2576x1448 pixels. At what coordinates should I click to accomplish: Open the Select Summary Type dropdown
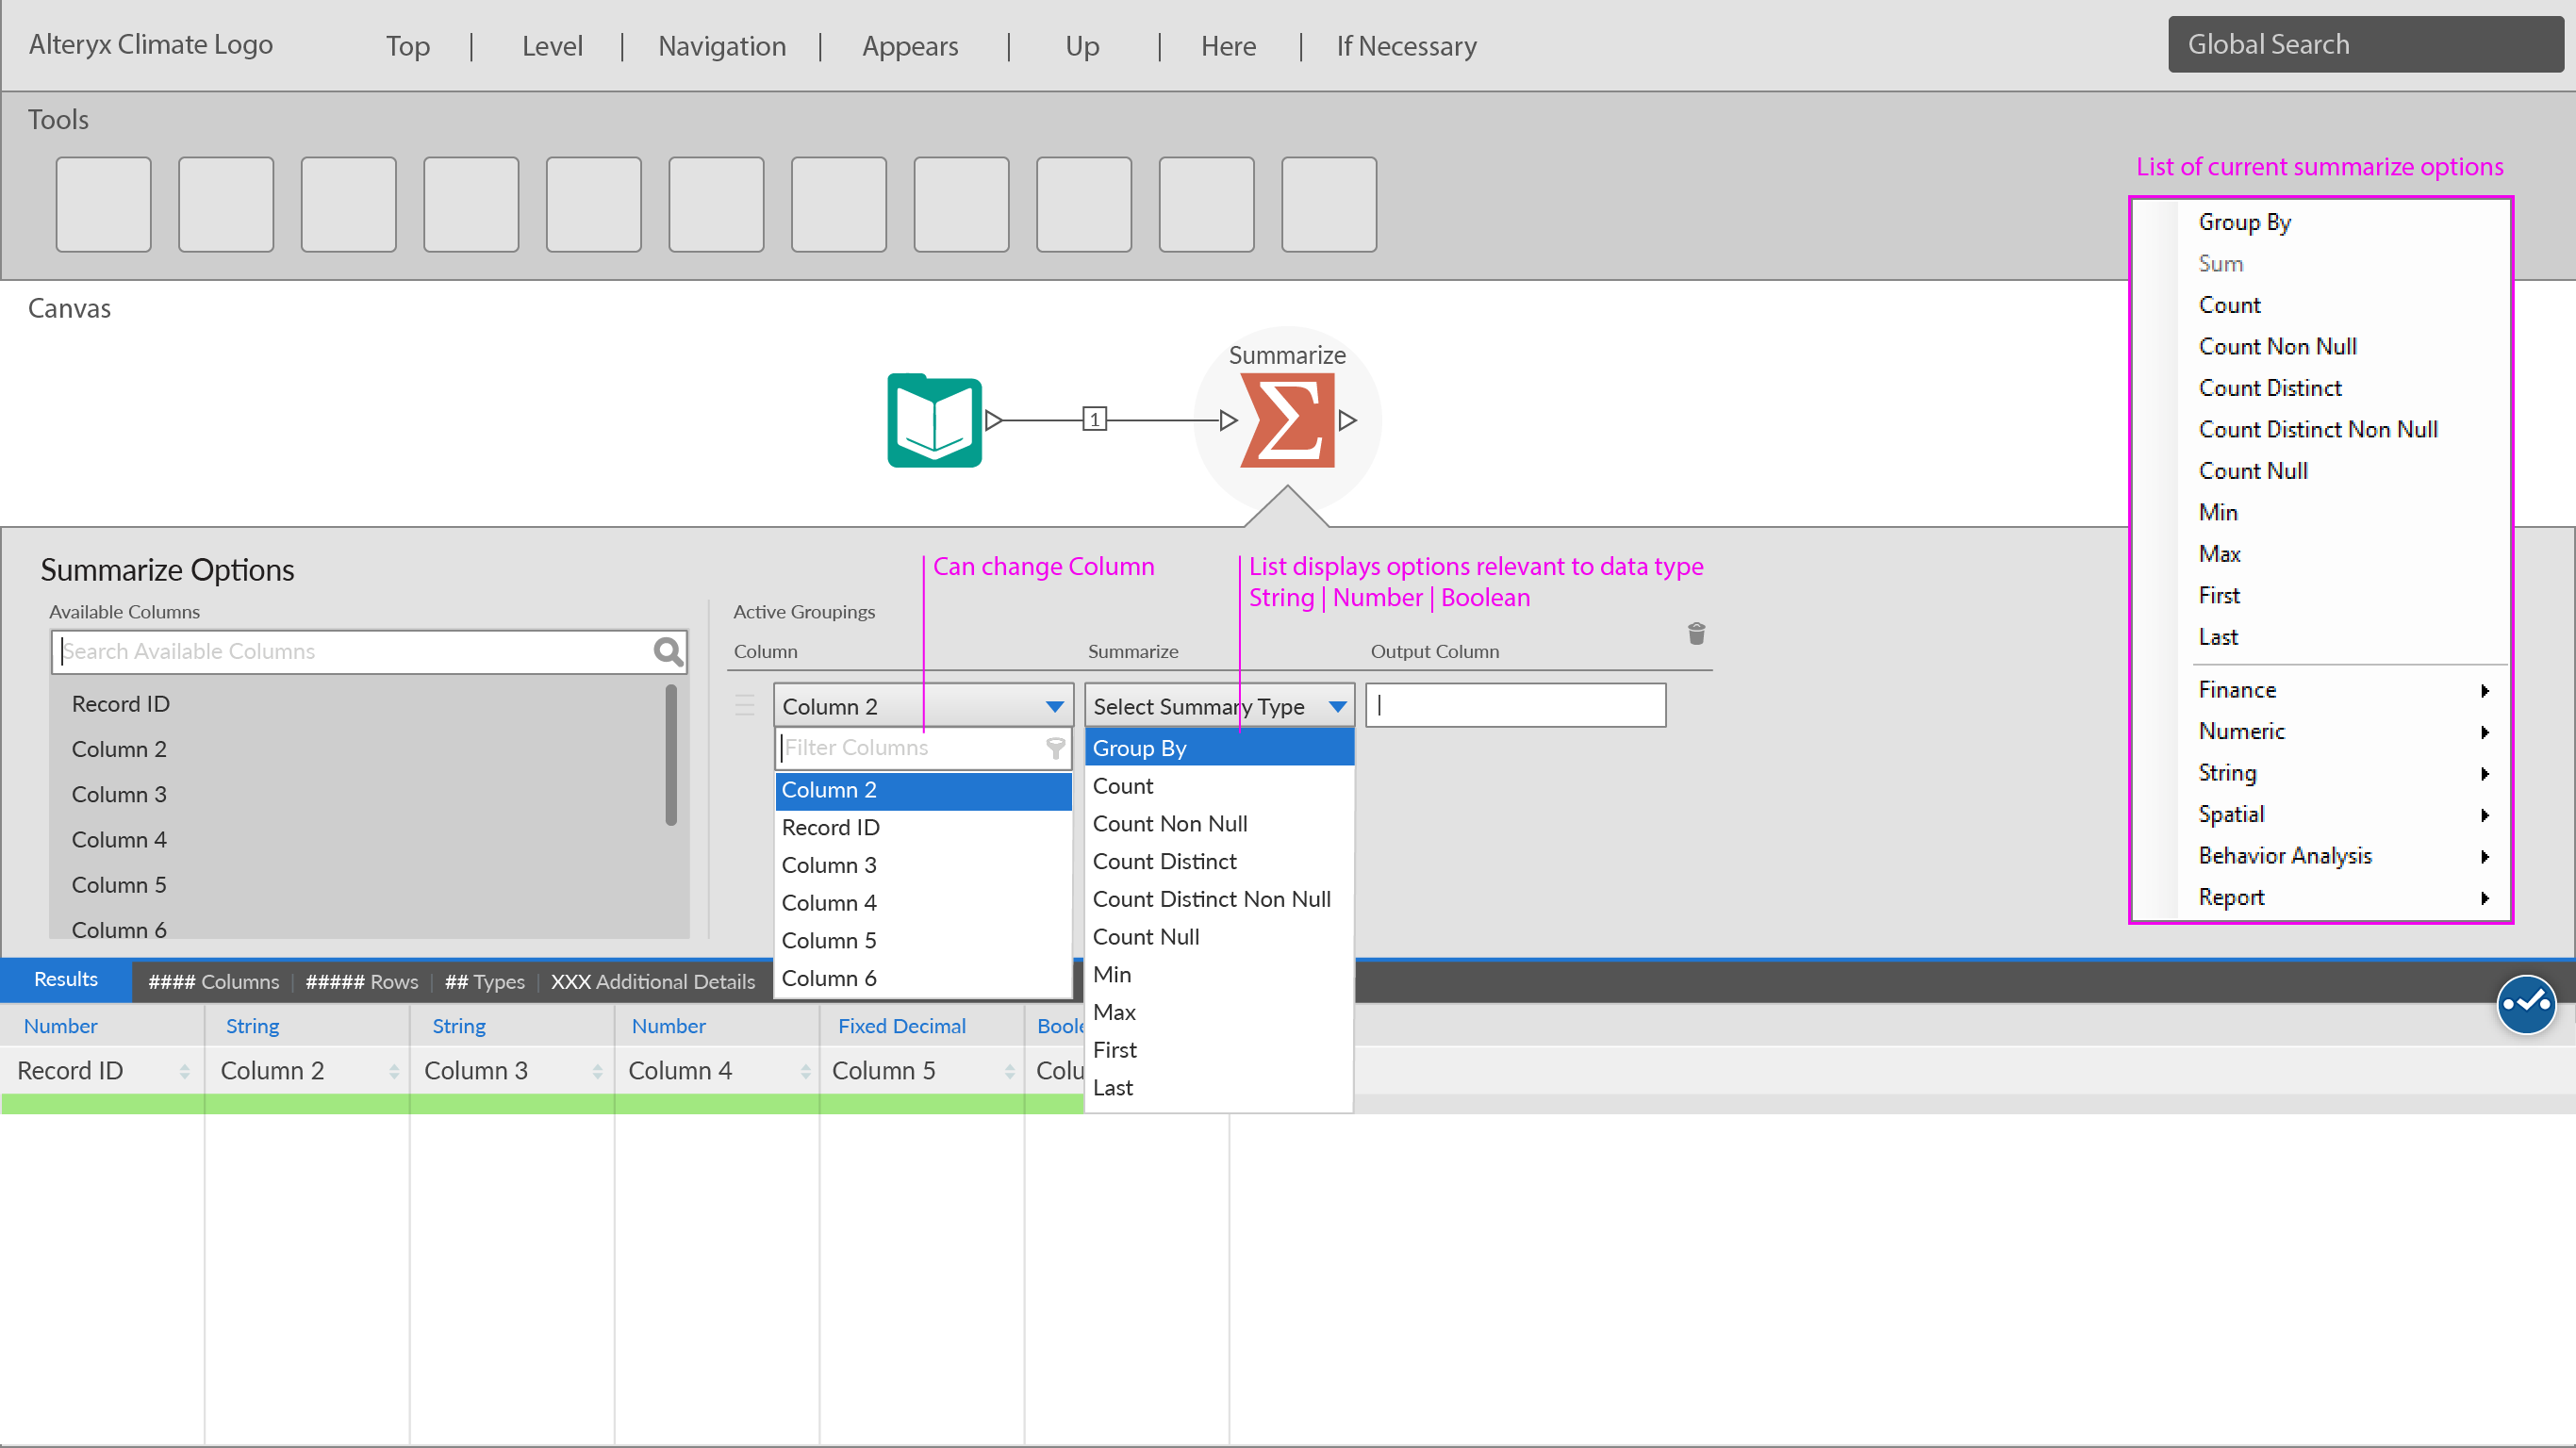[1337, 707]
